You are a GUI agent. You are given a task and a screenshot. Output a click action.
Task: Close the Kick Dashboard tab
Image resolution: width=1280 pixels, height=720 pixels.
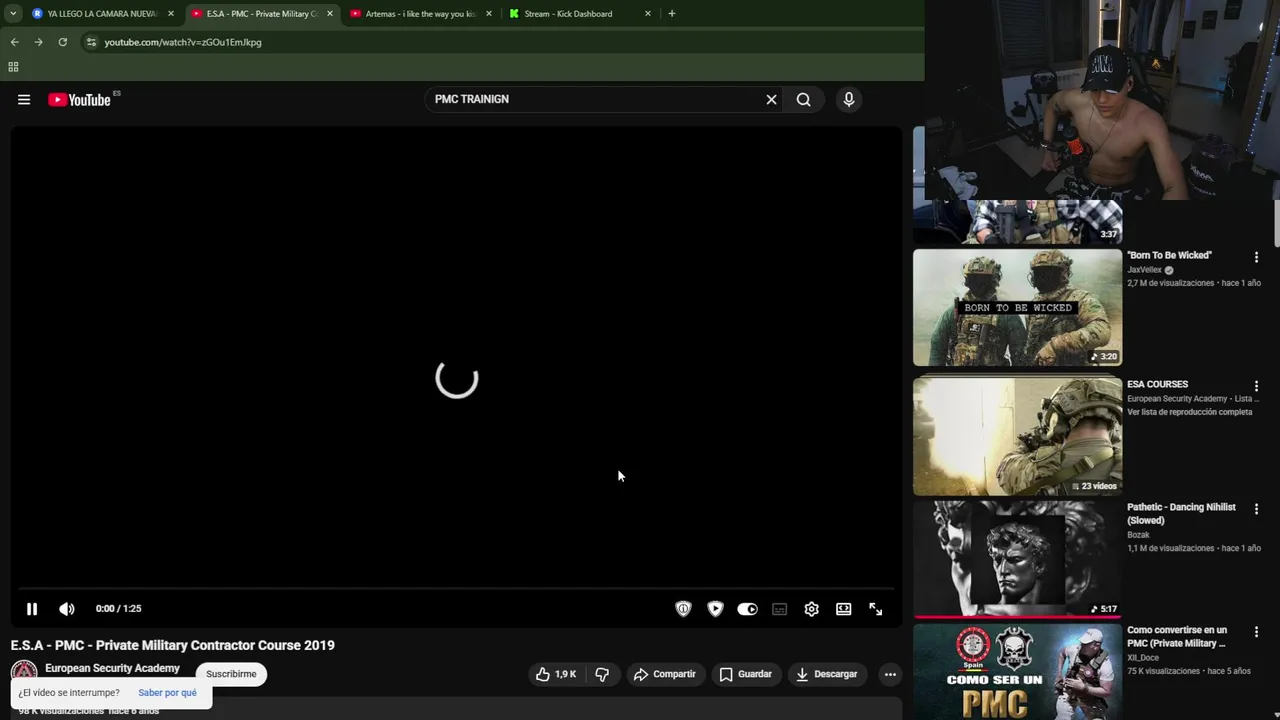pos(648,14)
